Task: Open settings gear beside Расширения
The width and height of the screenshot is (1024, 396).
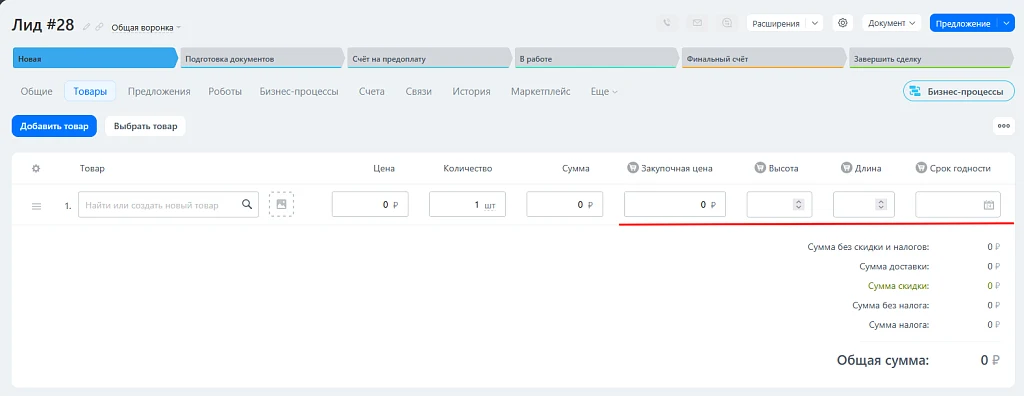Action: (x=842, y=23)
